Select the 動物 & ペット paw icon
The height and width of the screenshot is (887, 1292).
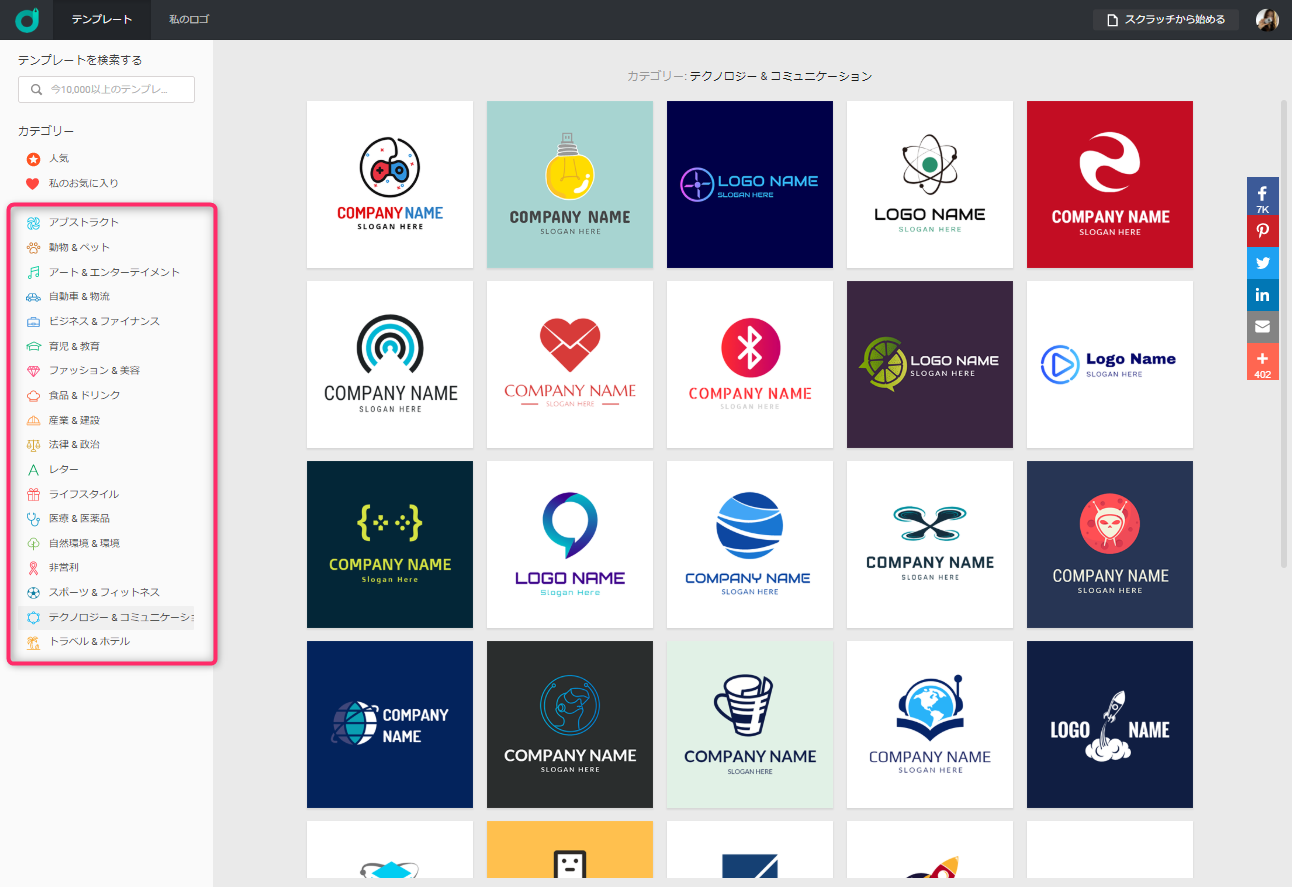[x=33, y=247]
